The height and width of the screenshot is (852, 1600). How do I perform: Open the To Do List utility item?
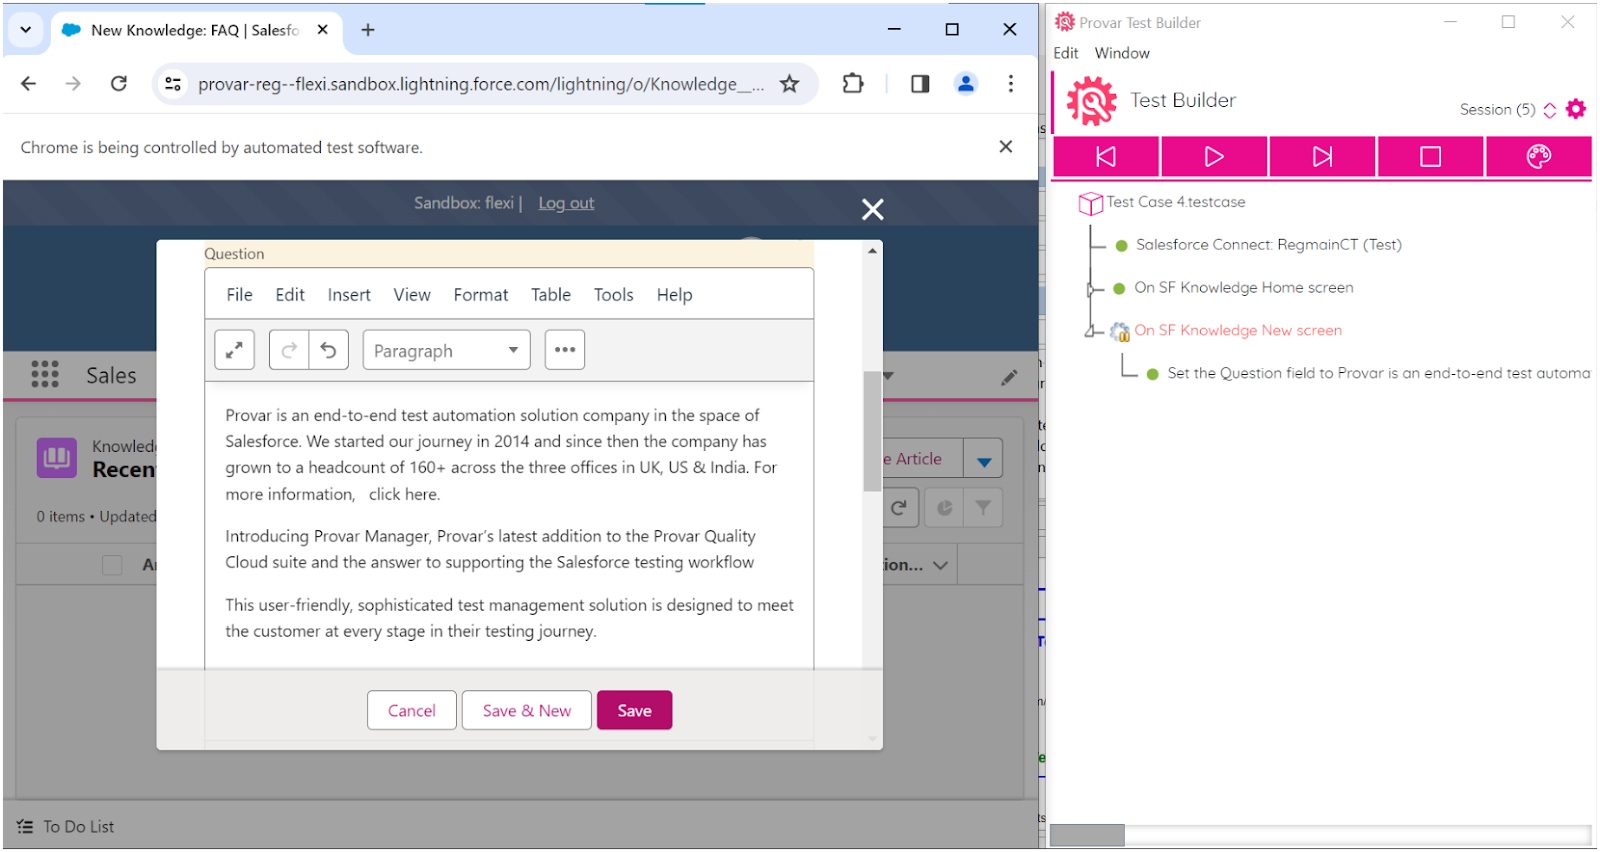pyautogui.click(x=66, y=827)
